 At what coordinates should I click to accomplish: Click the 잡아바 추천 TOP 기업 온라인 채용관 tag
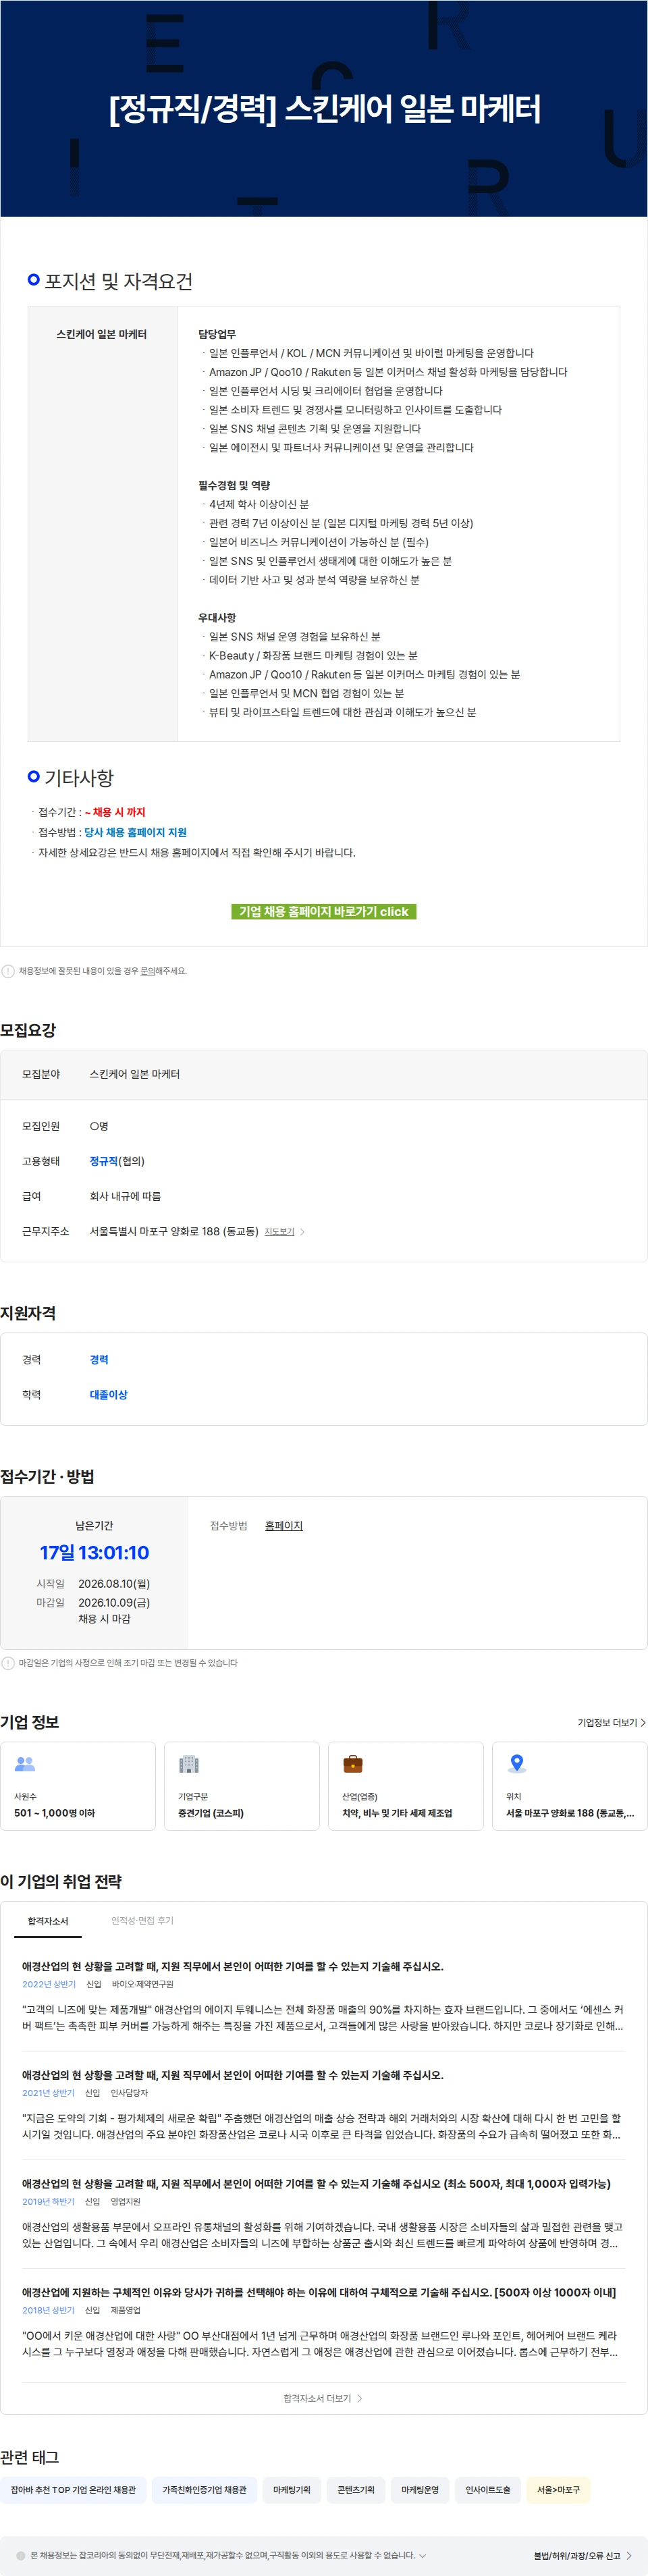(x=73, y=2489)
